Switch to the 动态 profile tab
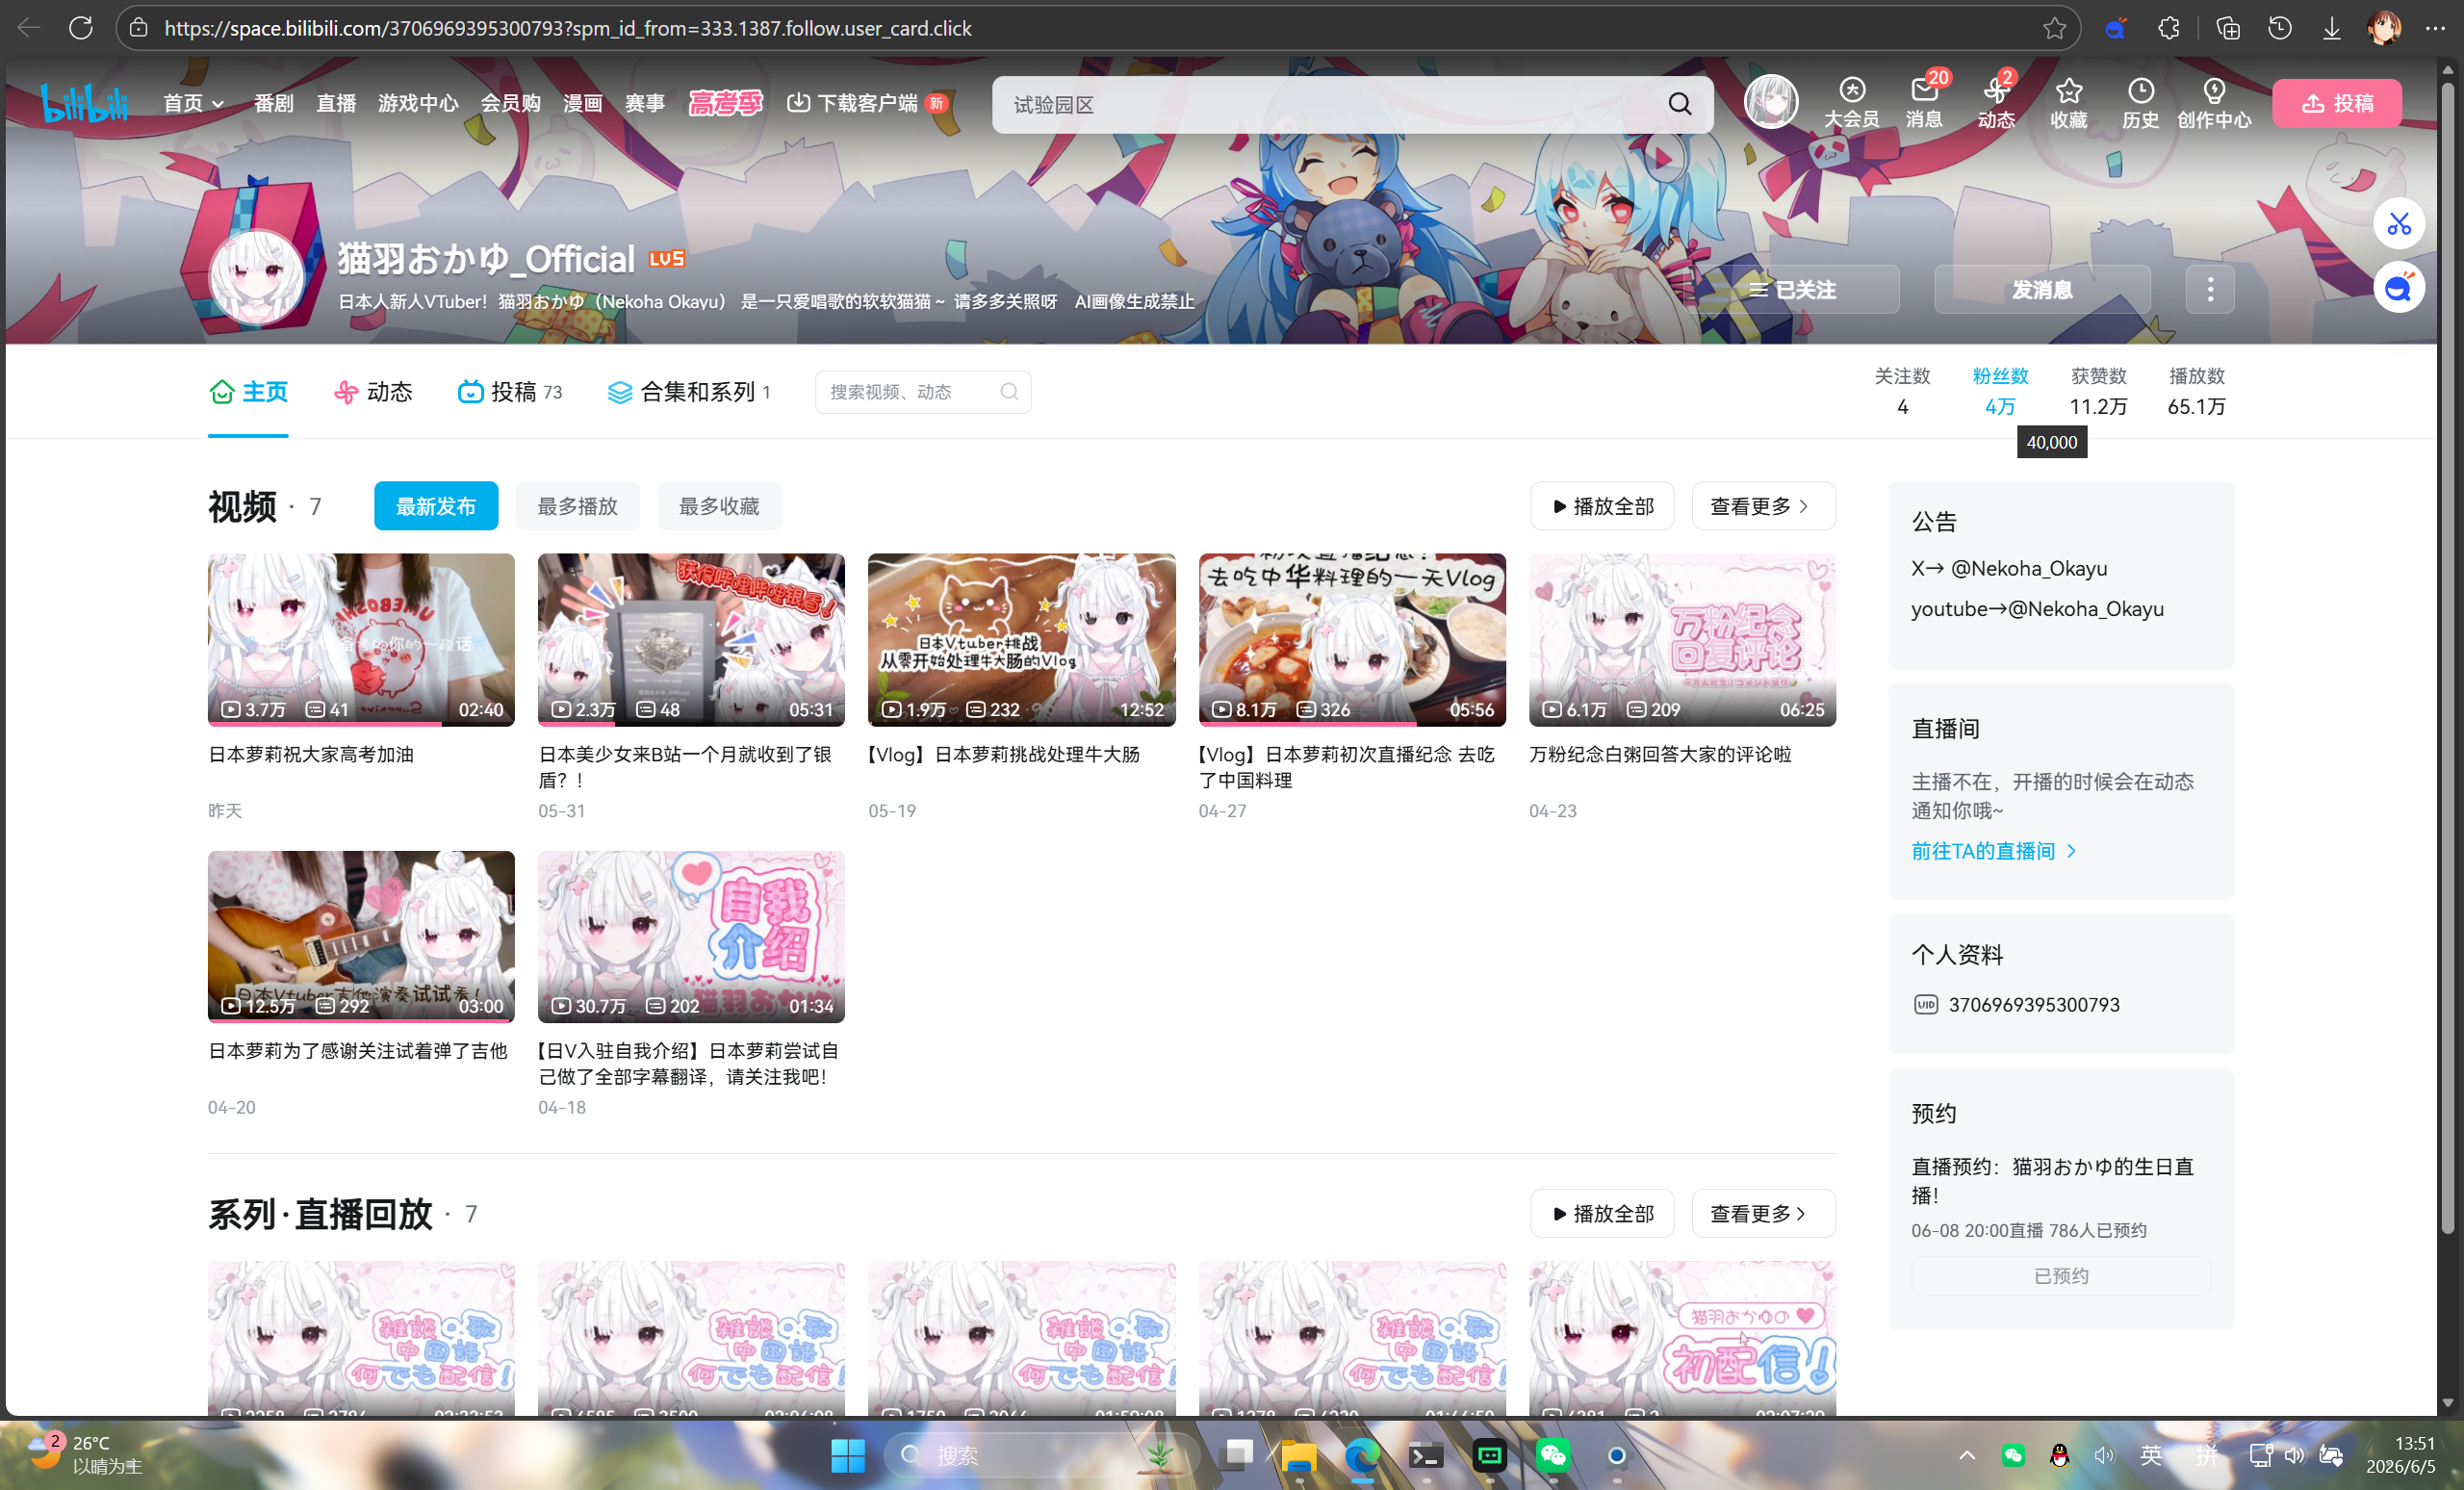Image resolution: width=2464 pixels, height=1490 pixels. [373, 392]
